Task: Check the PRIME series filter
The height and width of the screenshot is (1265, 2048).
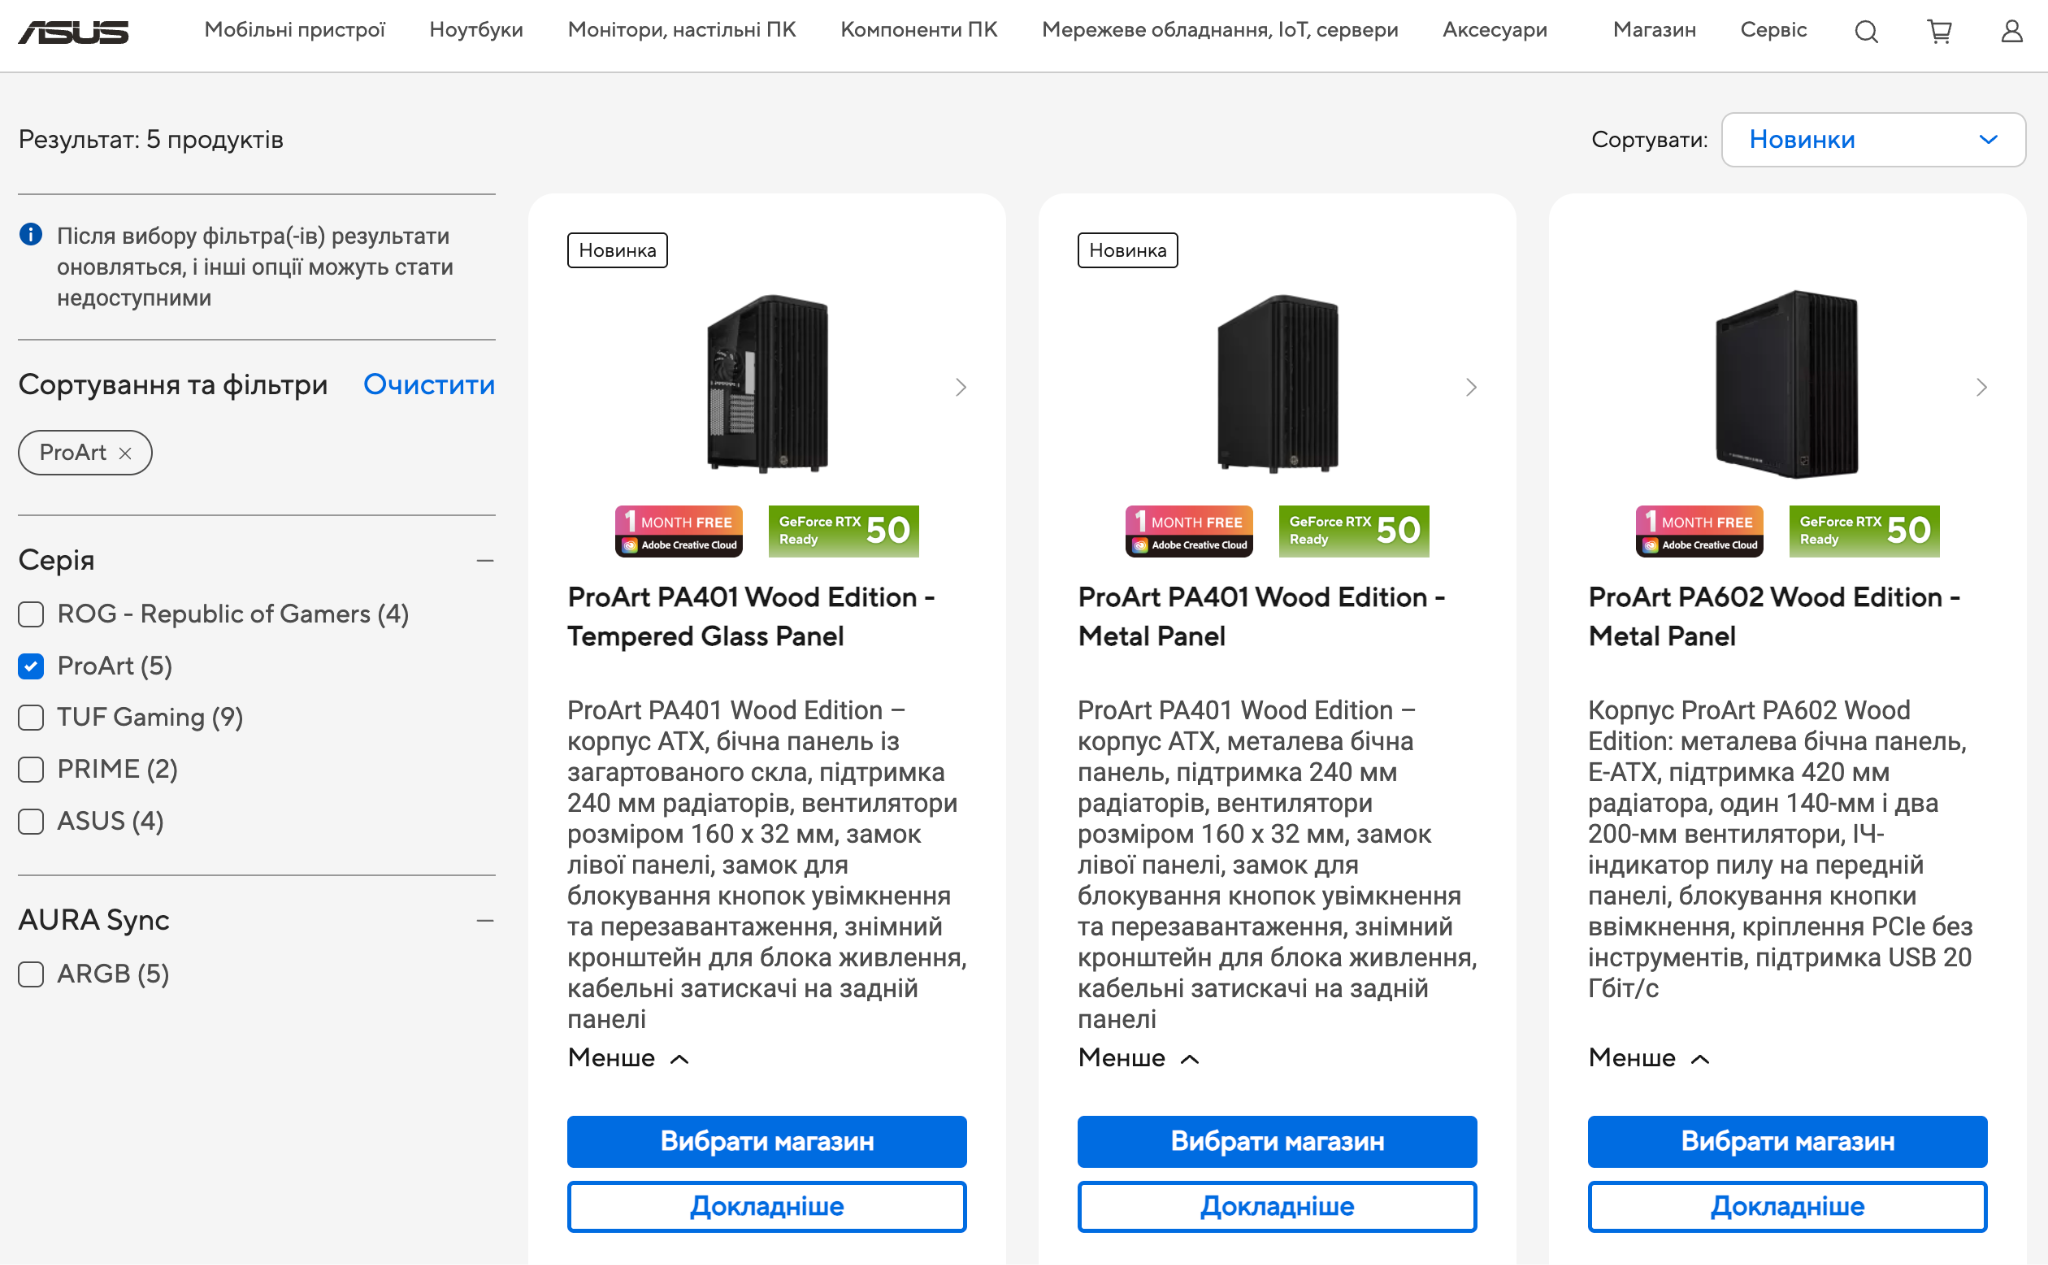Action: [x=31, y=769]
